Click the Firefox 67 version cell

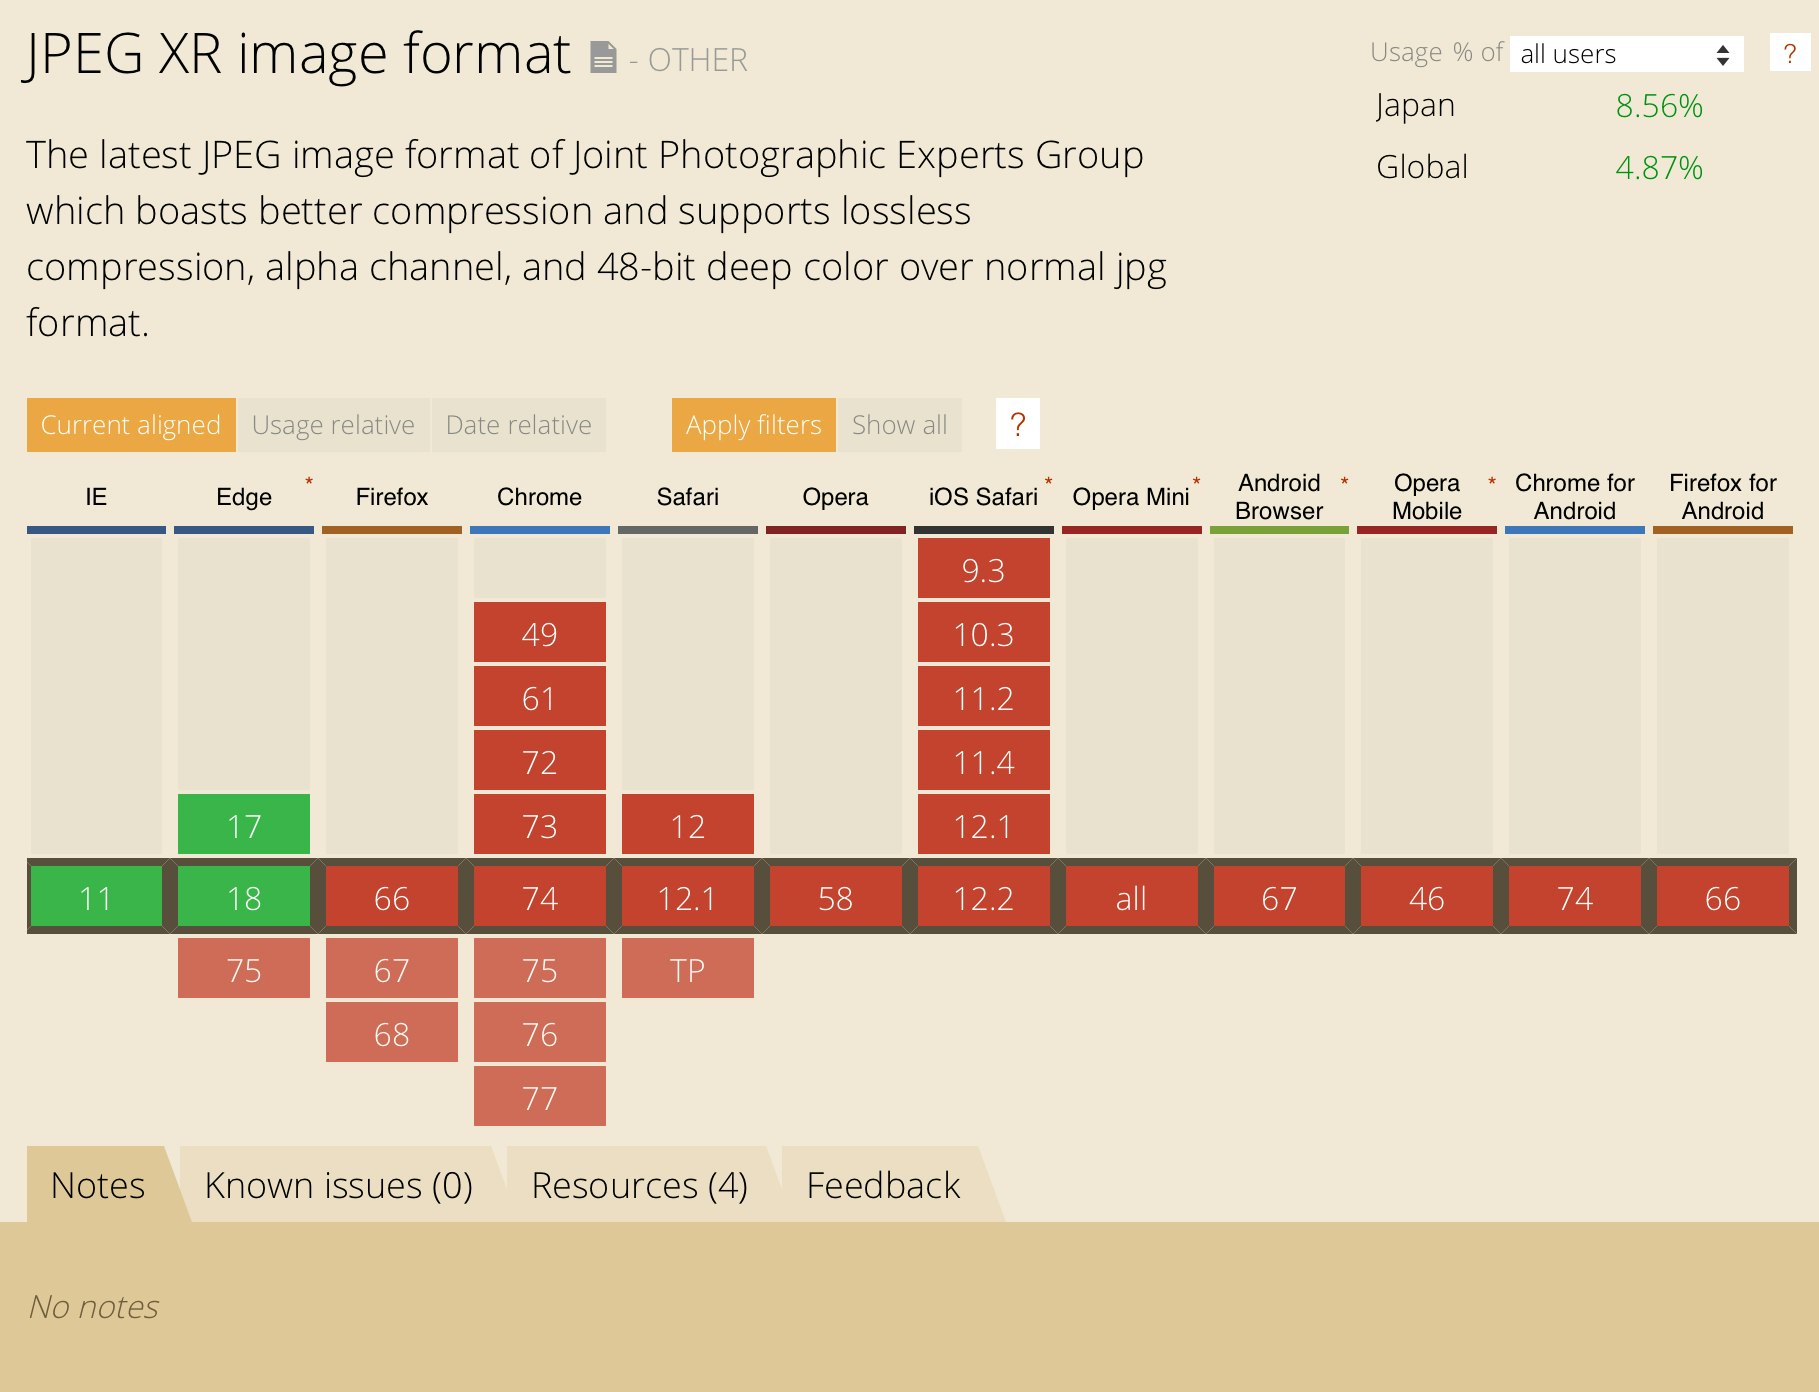coord(392,969)
